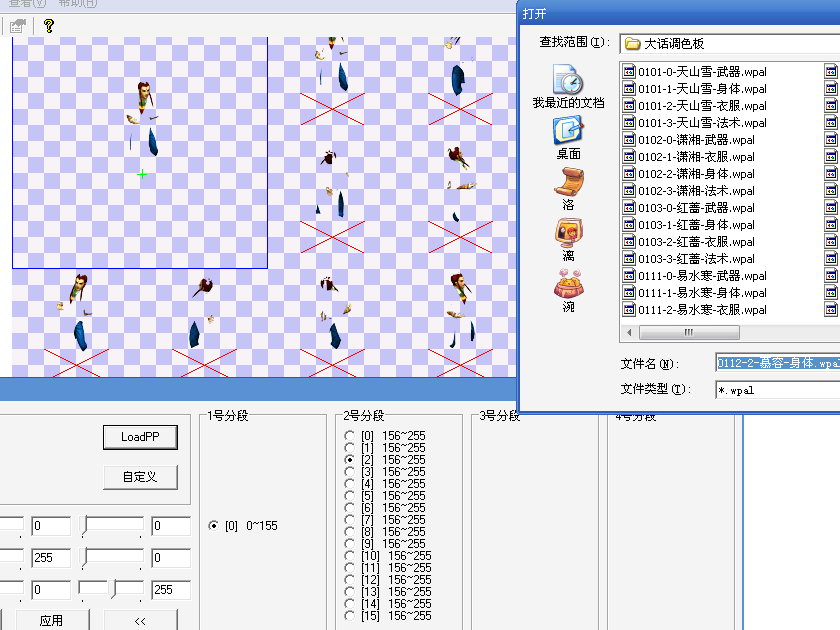
Task: Select file icon for 0102-2-潇湘-身体.wpal
Action: click(x=629, y=174)
